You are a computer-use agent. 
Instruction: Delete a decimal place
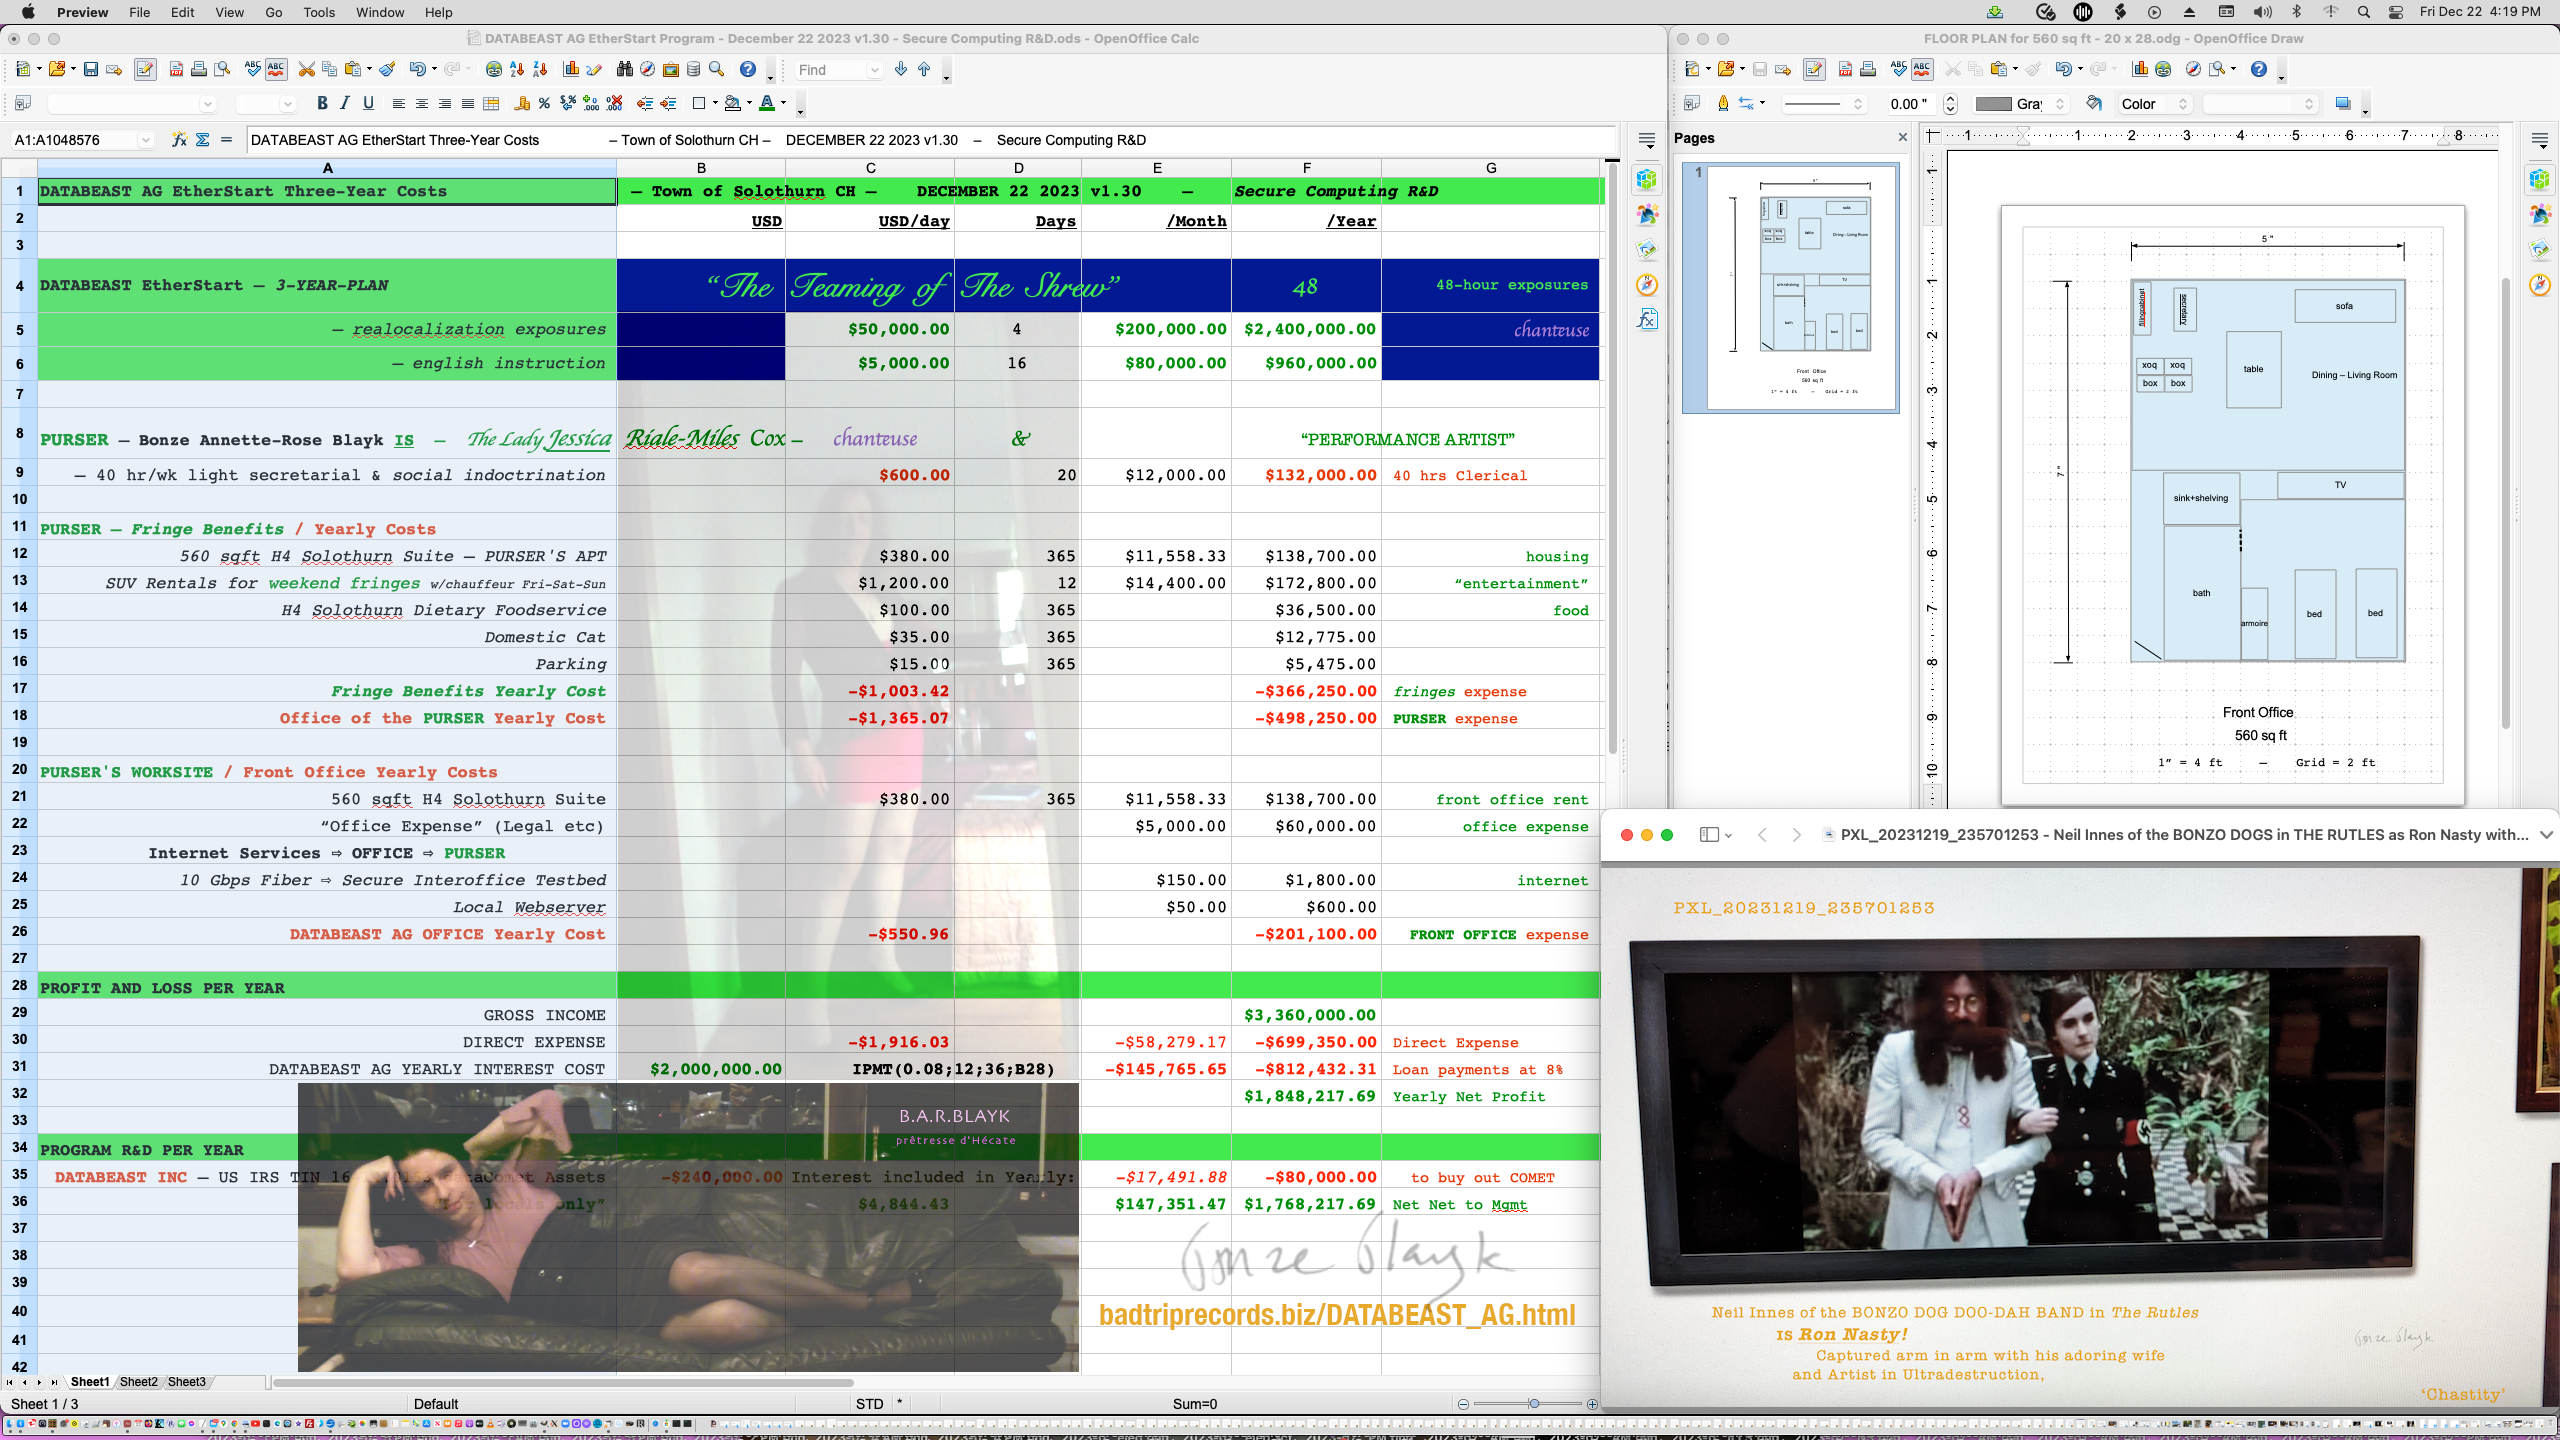pos(614,103)
